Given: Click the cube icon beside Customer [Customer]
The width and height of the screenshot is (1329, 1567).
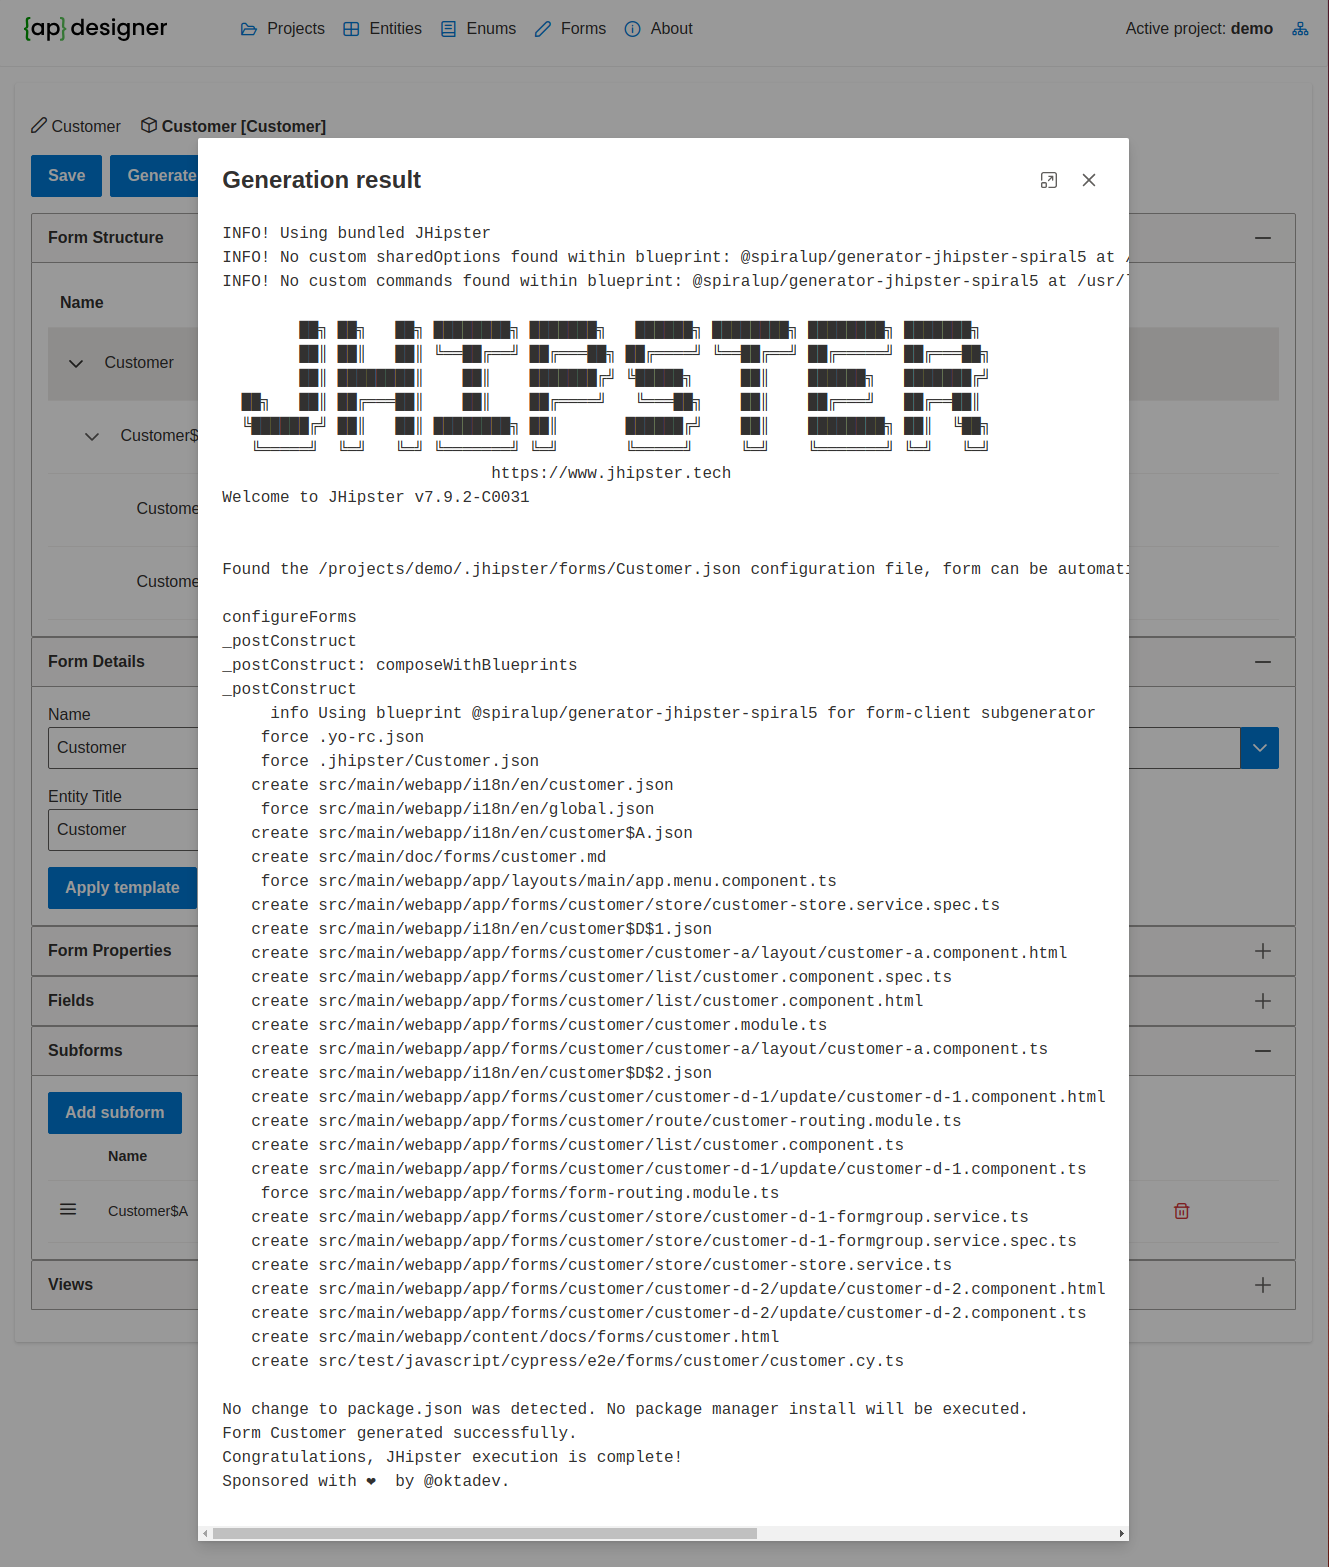Looking at the screenshot, I should 148,126.
